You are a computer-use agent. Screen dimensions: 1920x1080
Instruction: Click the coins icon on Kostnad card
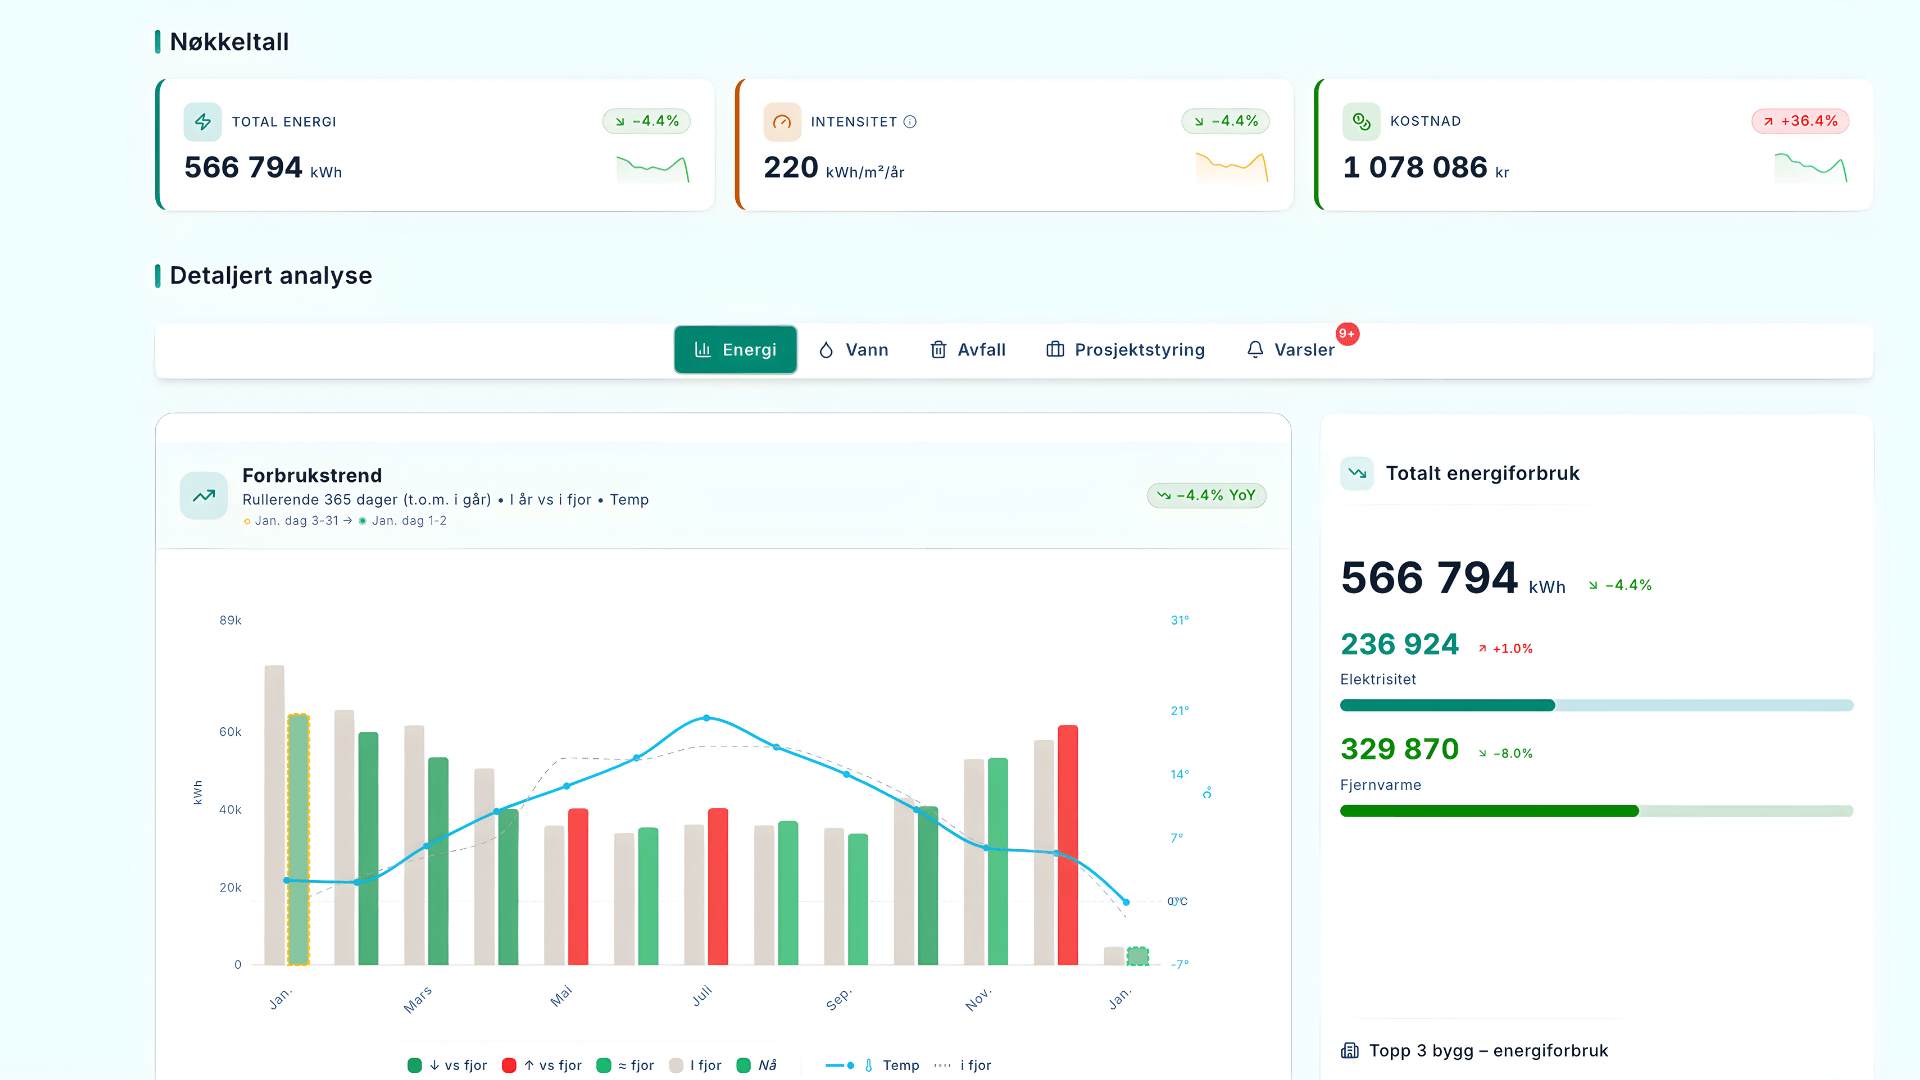tap(1361, 122)
